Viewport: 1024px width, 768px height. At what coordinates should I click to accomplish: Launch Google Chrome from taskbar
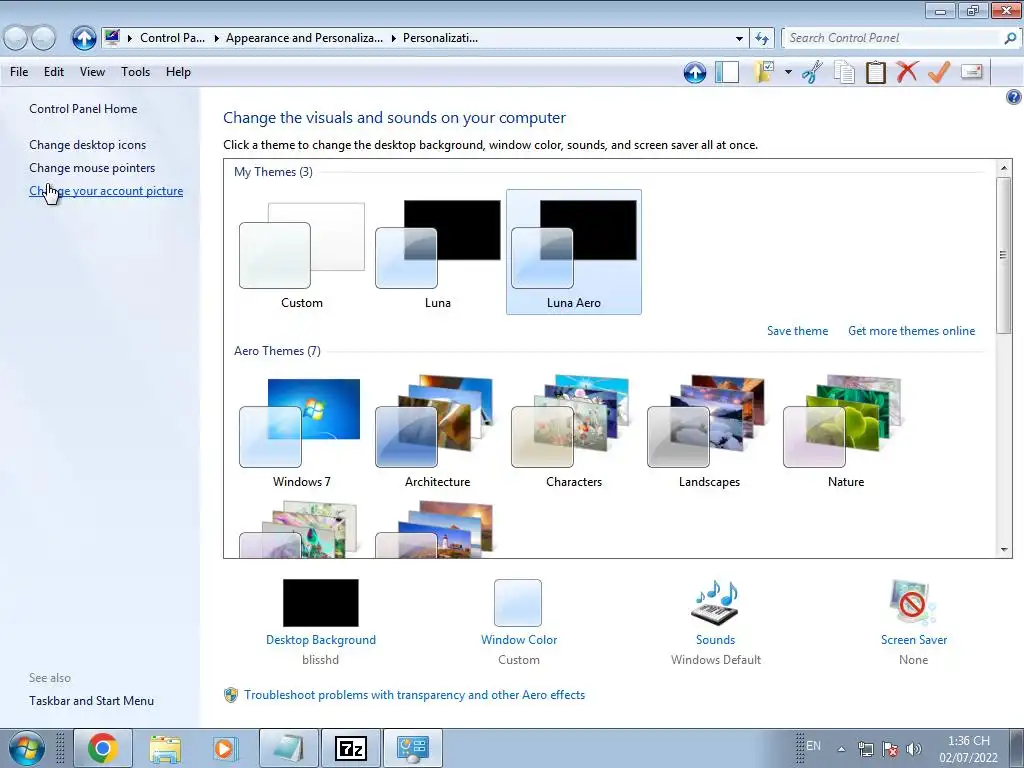coord(103,748)
